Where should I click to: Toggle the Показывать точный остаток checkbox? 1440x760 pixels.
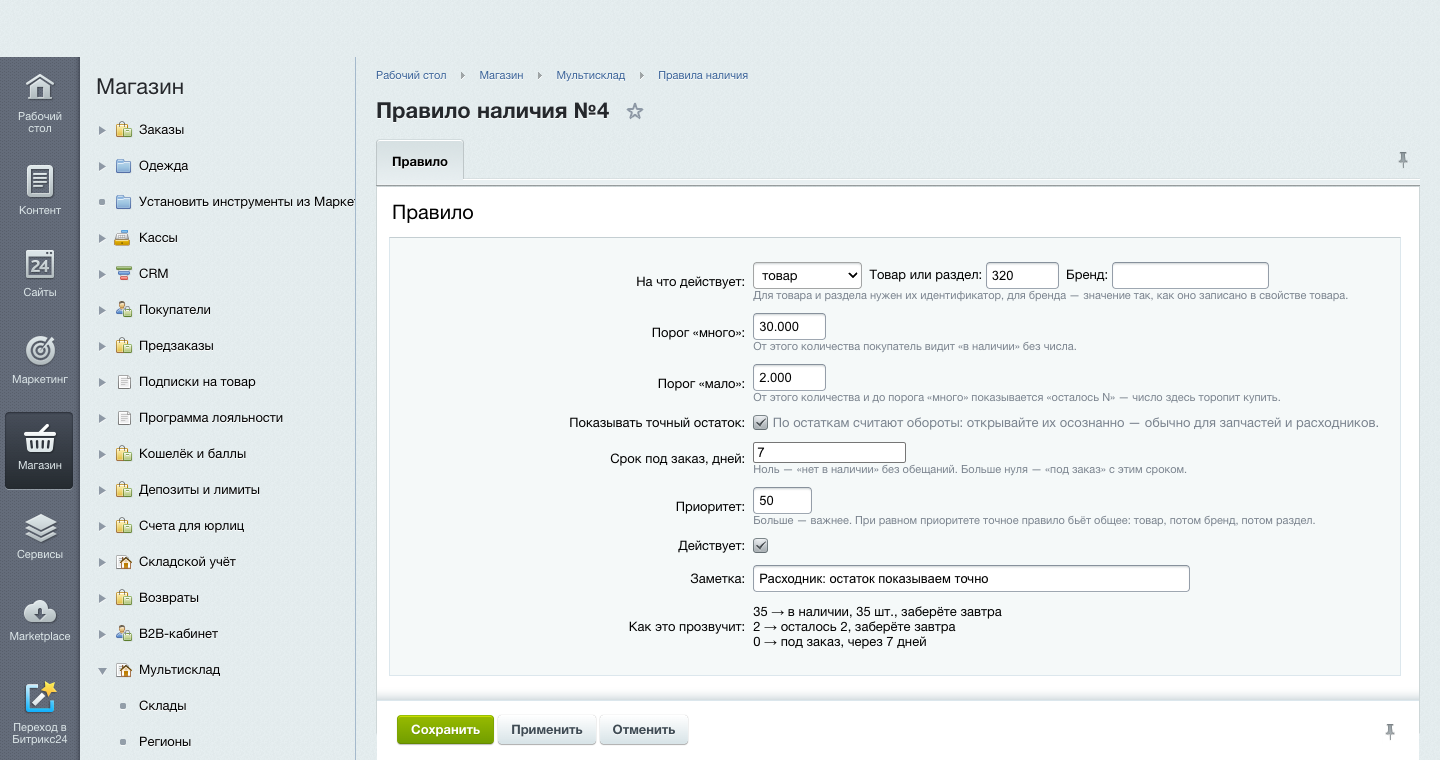click(x=760, y=423)
